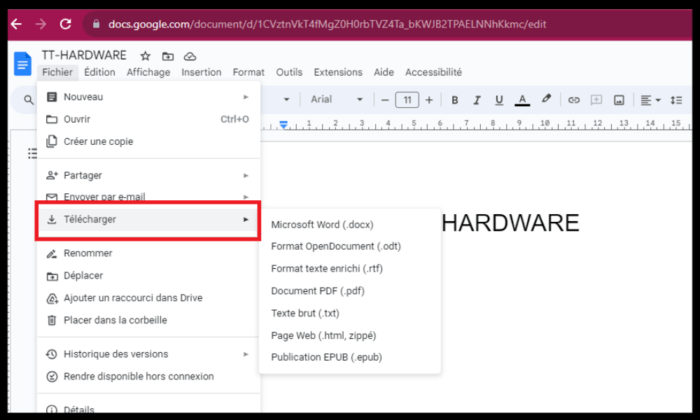Select Déplacer in the menu
700x420 pixels.
148,275
